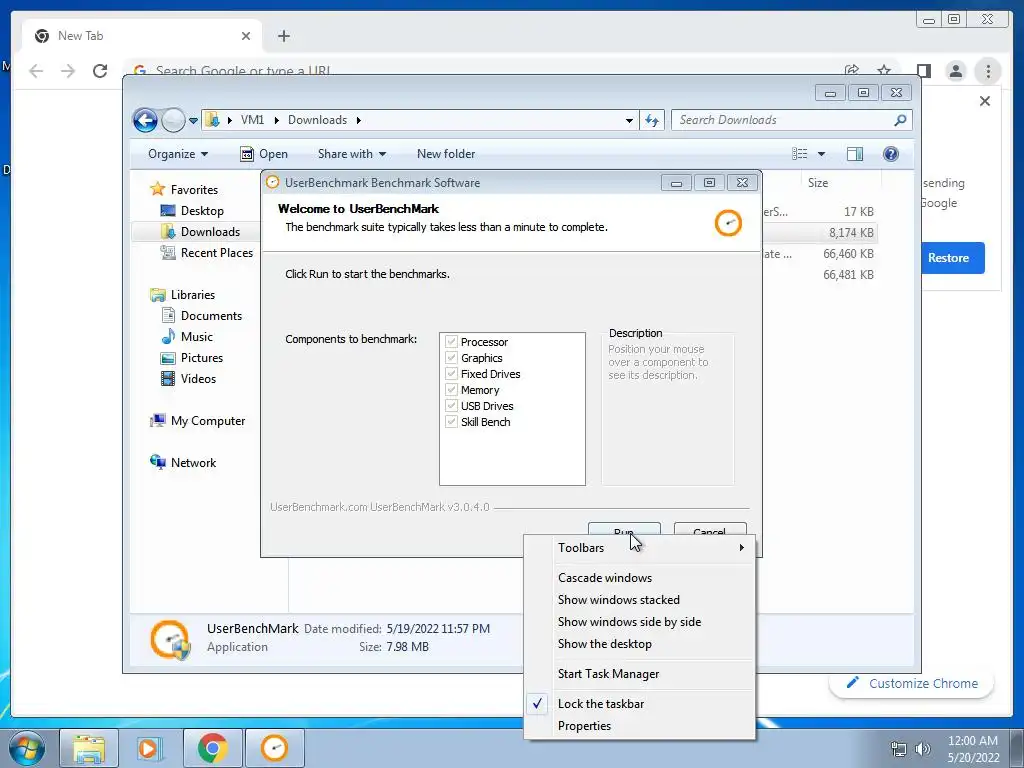Click the UserBenchmark title bar icon
Viewport: 1024px width, 768px height.
pos(272,183)
